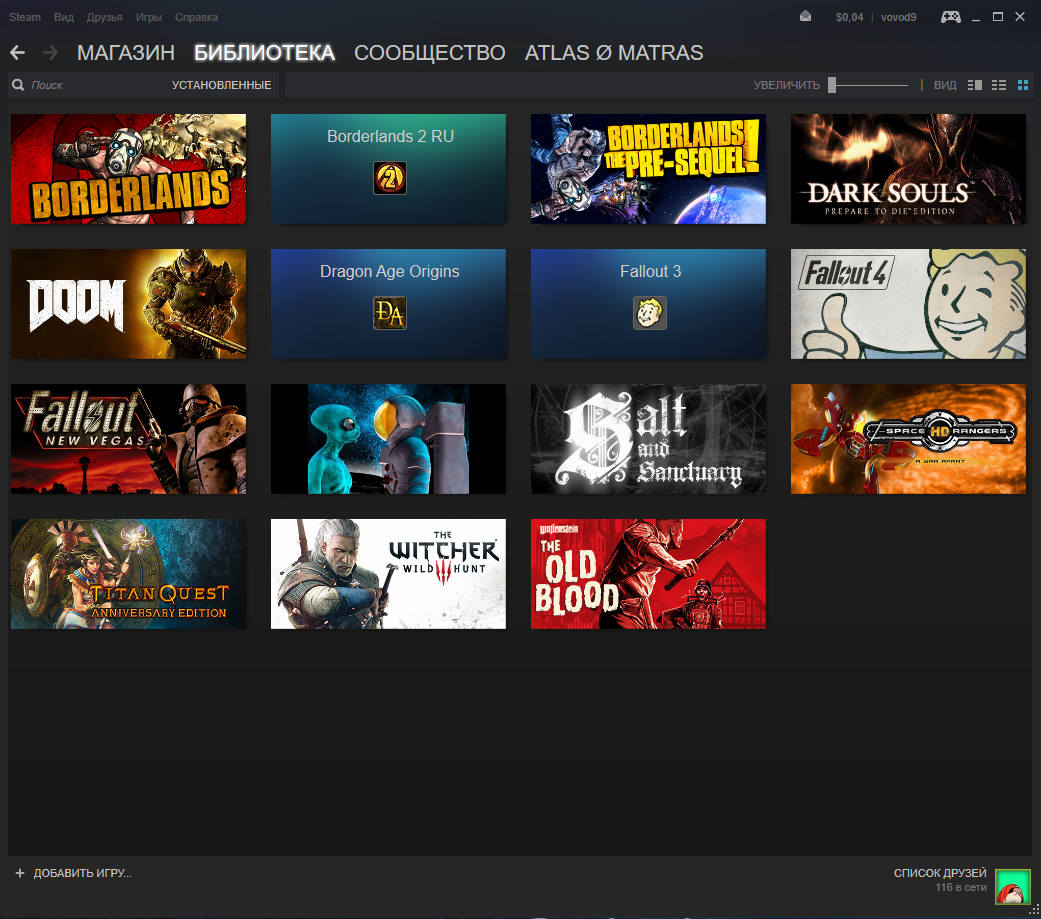This screenshot has height=919, width=1041.
Task: Select Borderlands The Pre-Sequel tile
Action: [648, 169]
